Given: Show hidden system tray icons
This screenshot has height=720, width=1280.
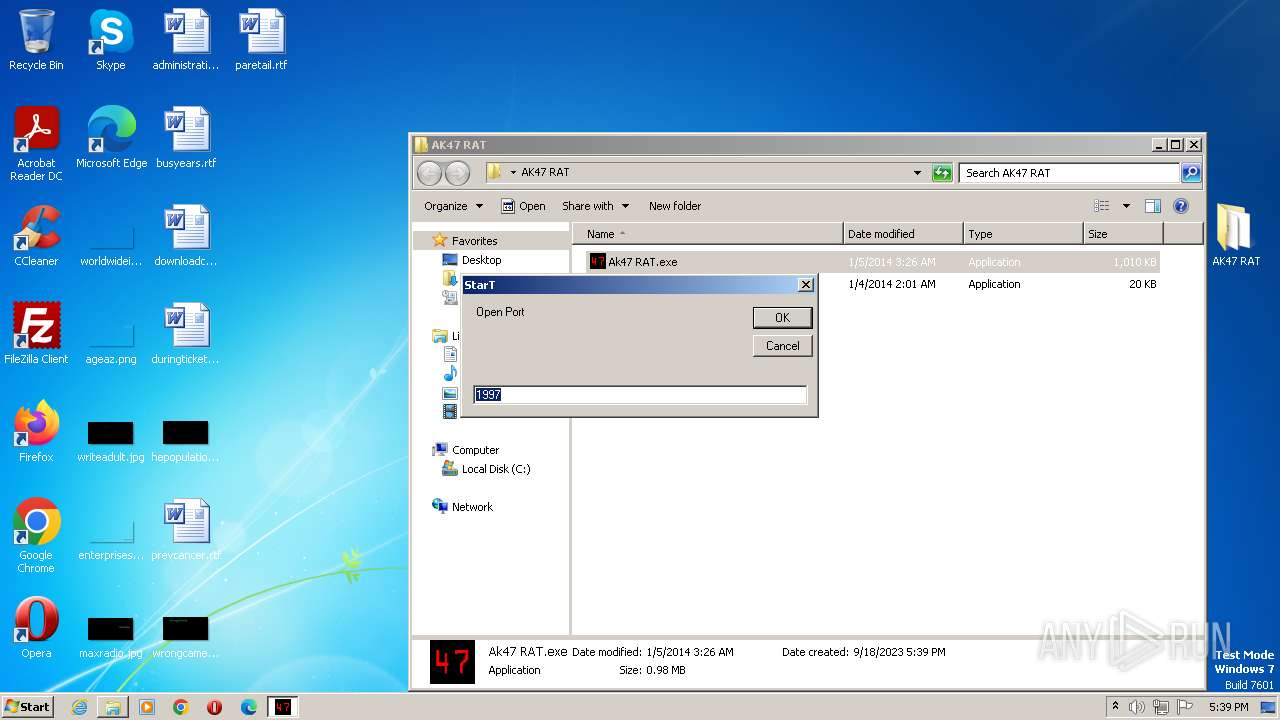Looking at the screenshot, I should click(1115, 707).
